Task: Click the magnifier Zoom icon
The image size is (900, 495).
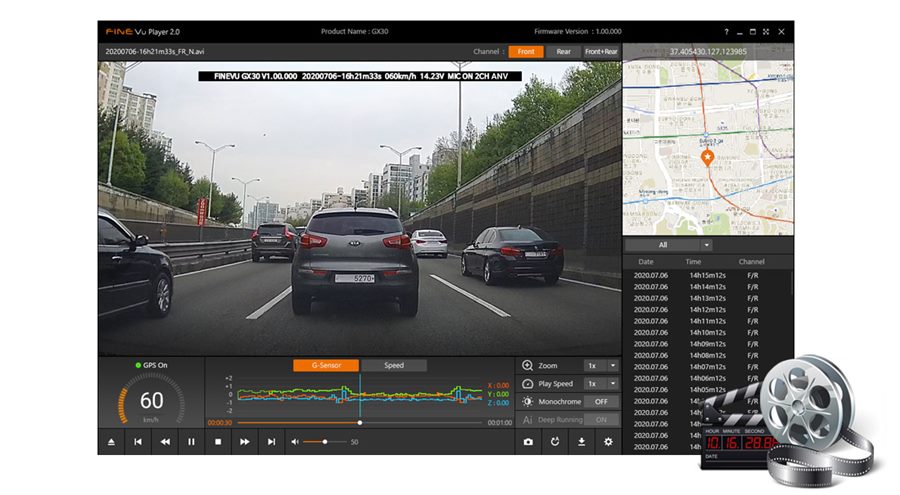Action: [x=527, y=366]
